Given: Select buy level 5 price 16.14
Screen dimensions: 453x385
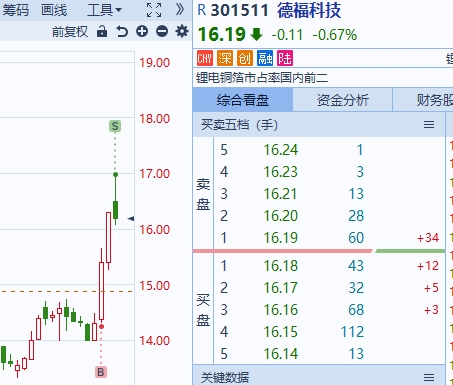Looking at the screenshot, I should (281, 354).
